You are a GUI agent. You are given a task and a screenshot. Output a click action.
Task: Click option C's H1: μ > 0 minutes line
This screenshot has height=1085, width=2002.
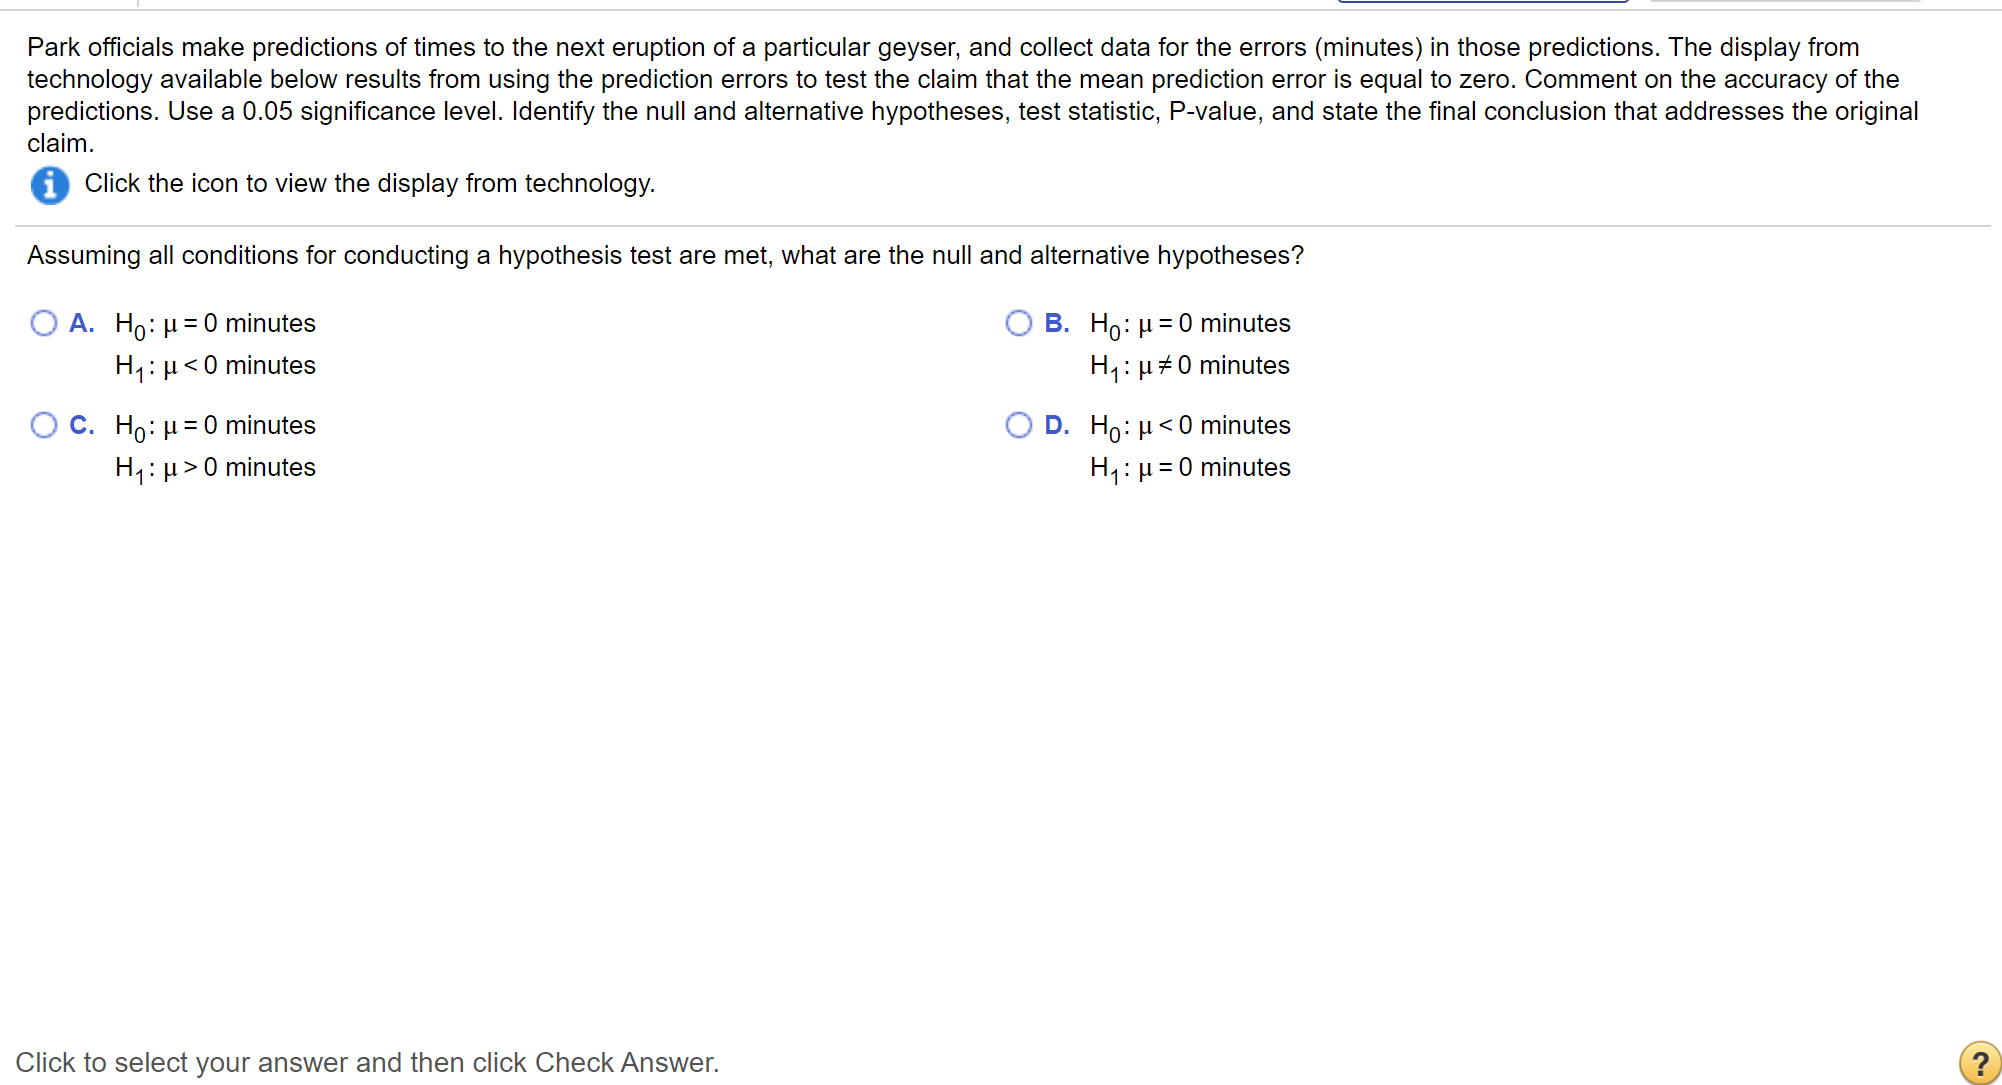(215, 468)
